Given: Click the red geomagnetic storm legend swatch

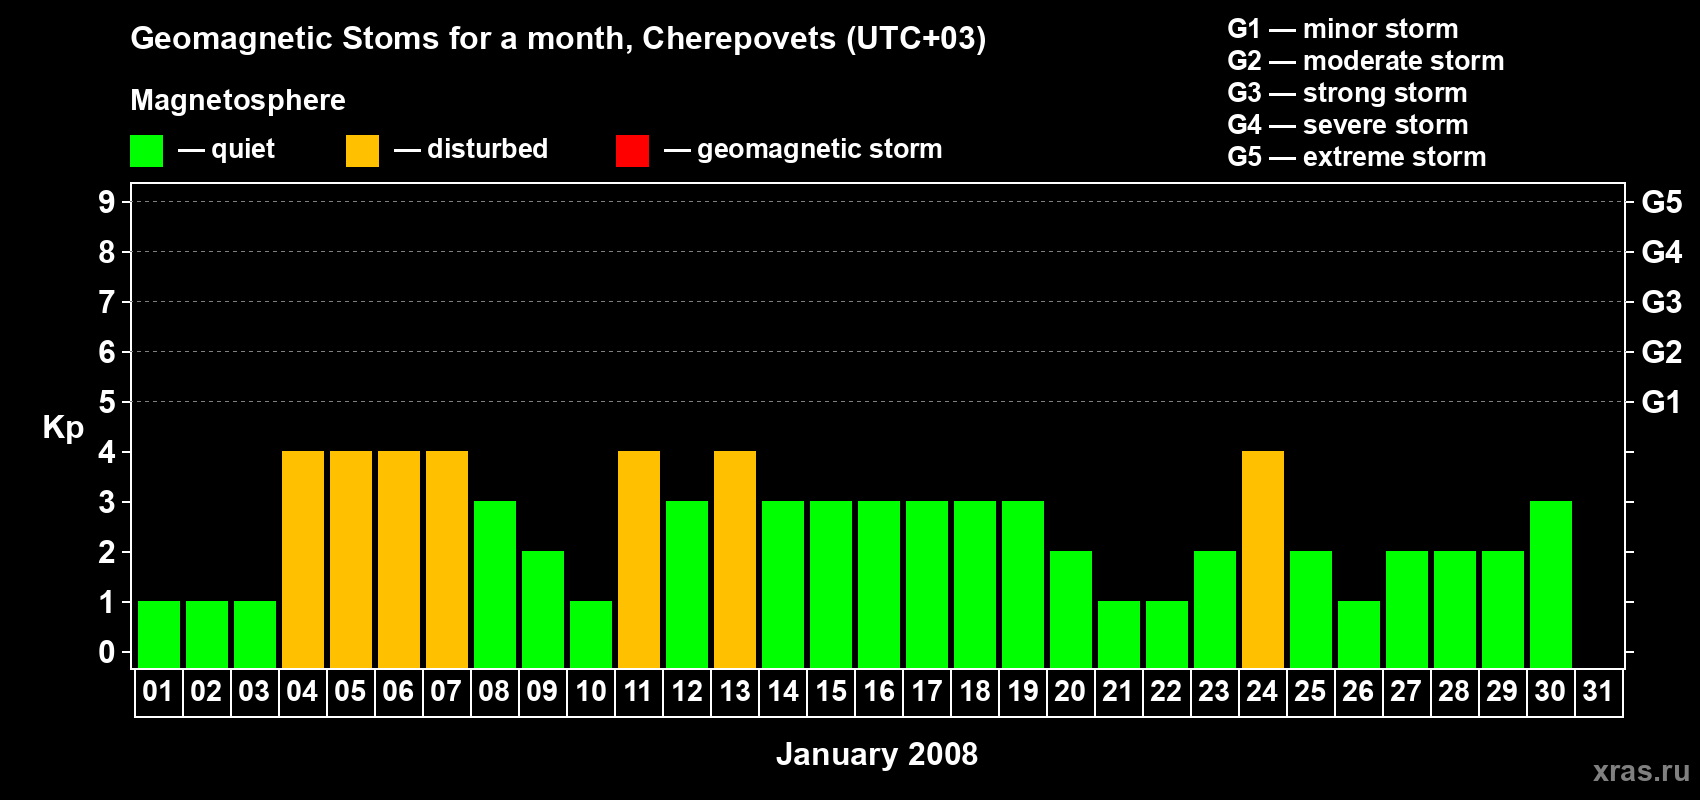Looking at the screenshot, I should point(632,151).
